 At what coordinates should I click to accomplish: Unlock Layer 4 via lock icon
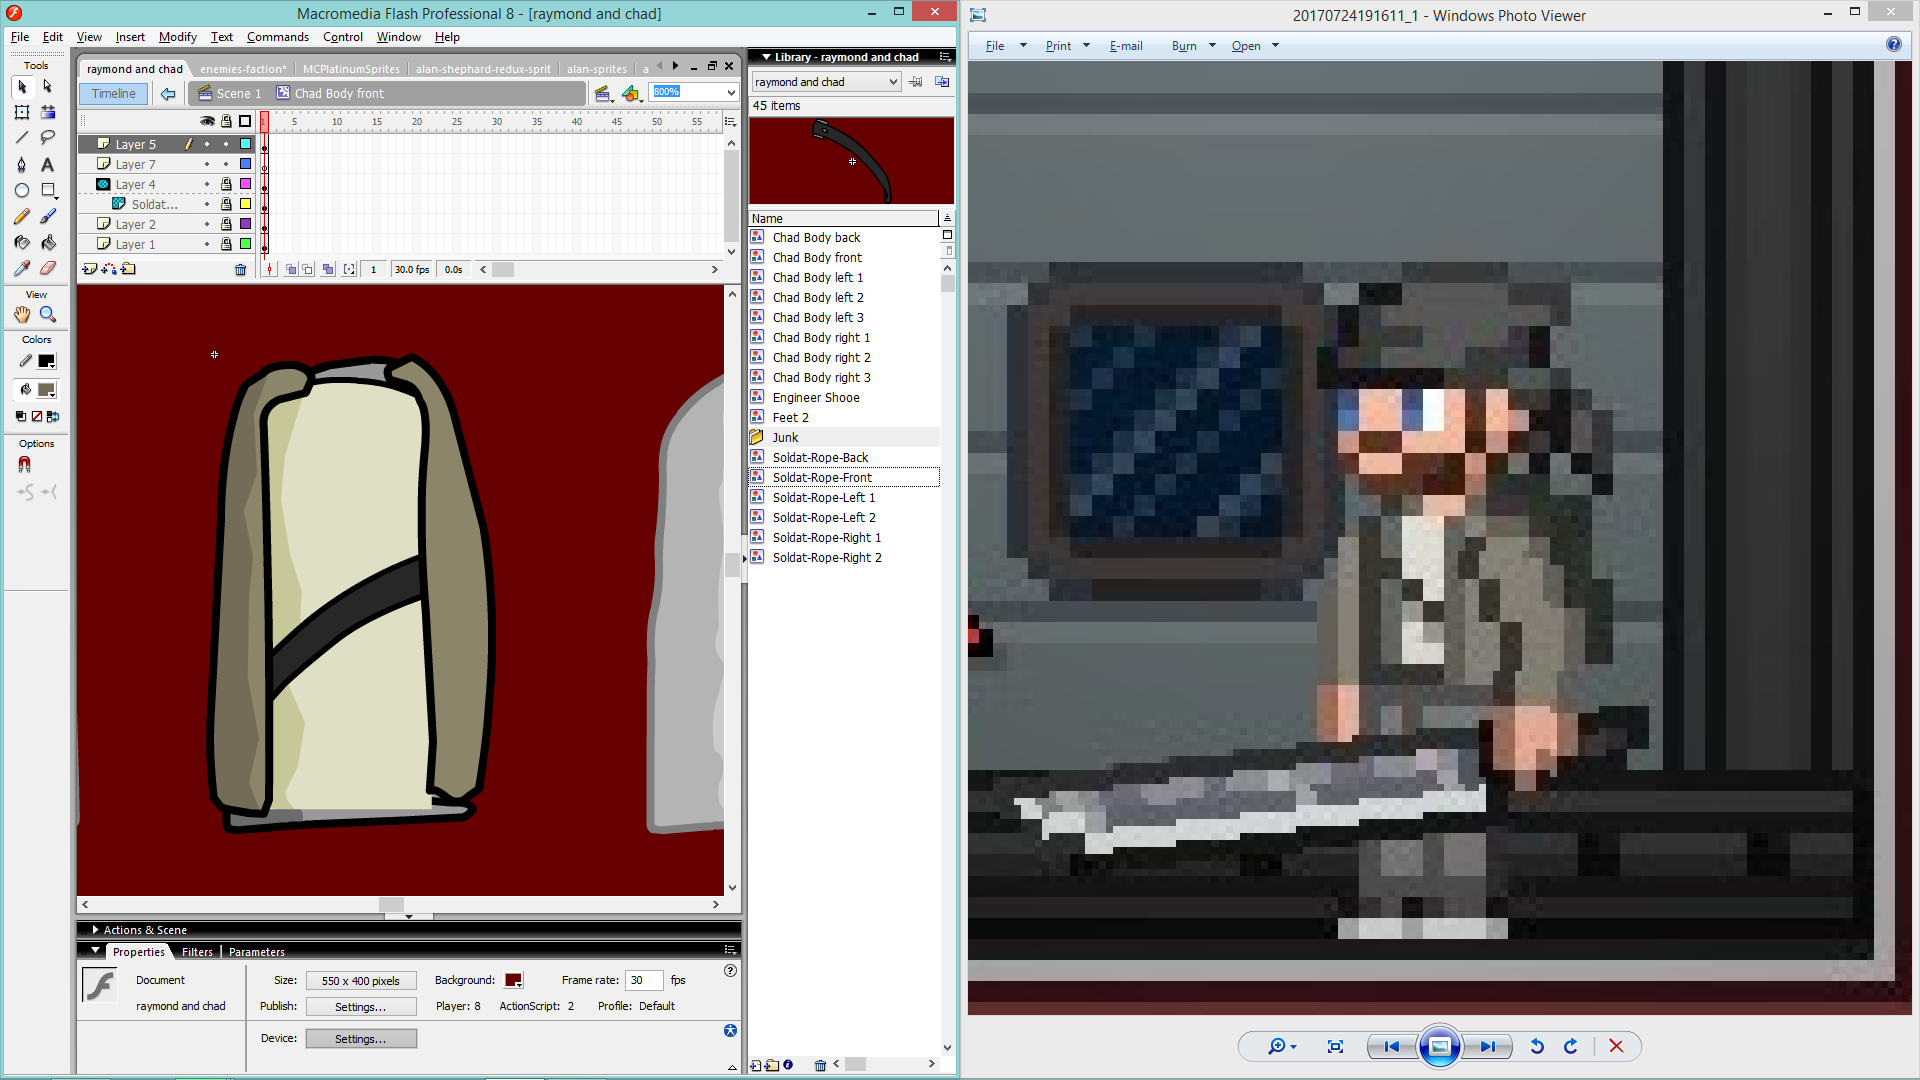226,185
